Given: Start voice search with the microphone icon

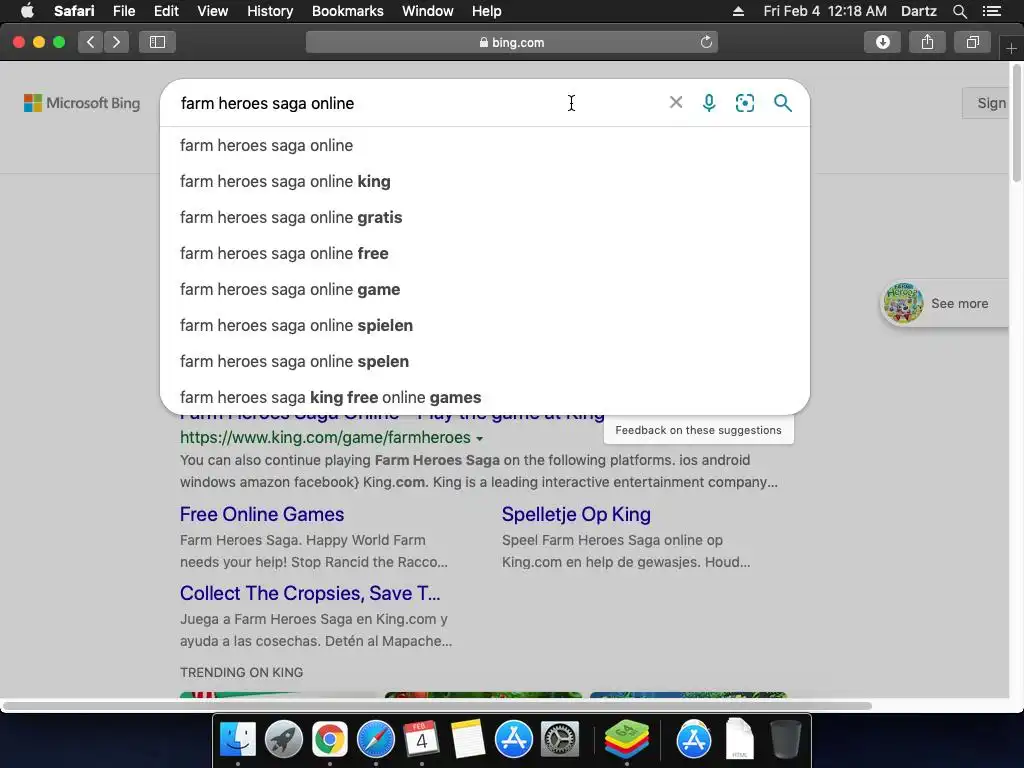Looking at the screenshot, I should pyautogui.click(x=709, y=103).
